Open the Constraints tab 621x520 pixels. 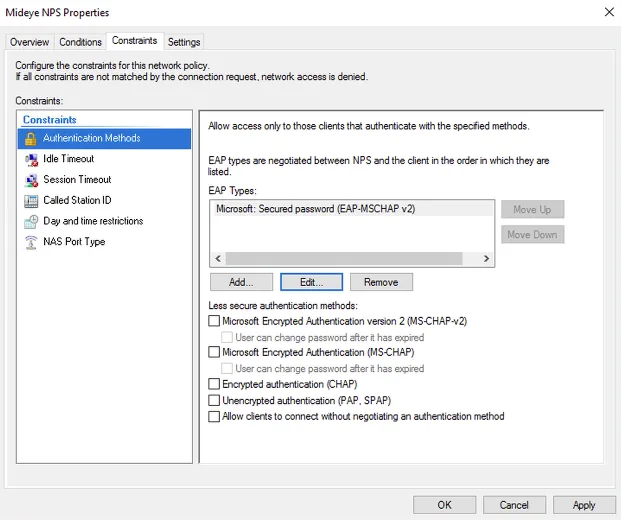point(135,40)
